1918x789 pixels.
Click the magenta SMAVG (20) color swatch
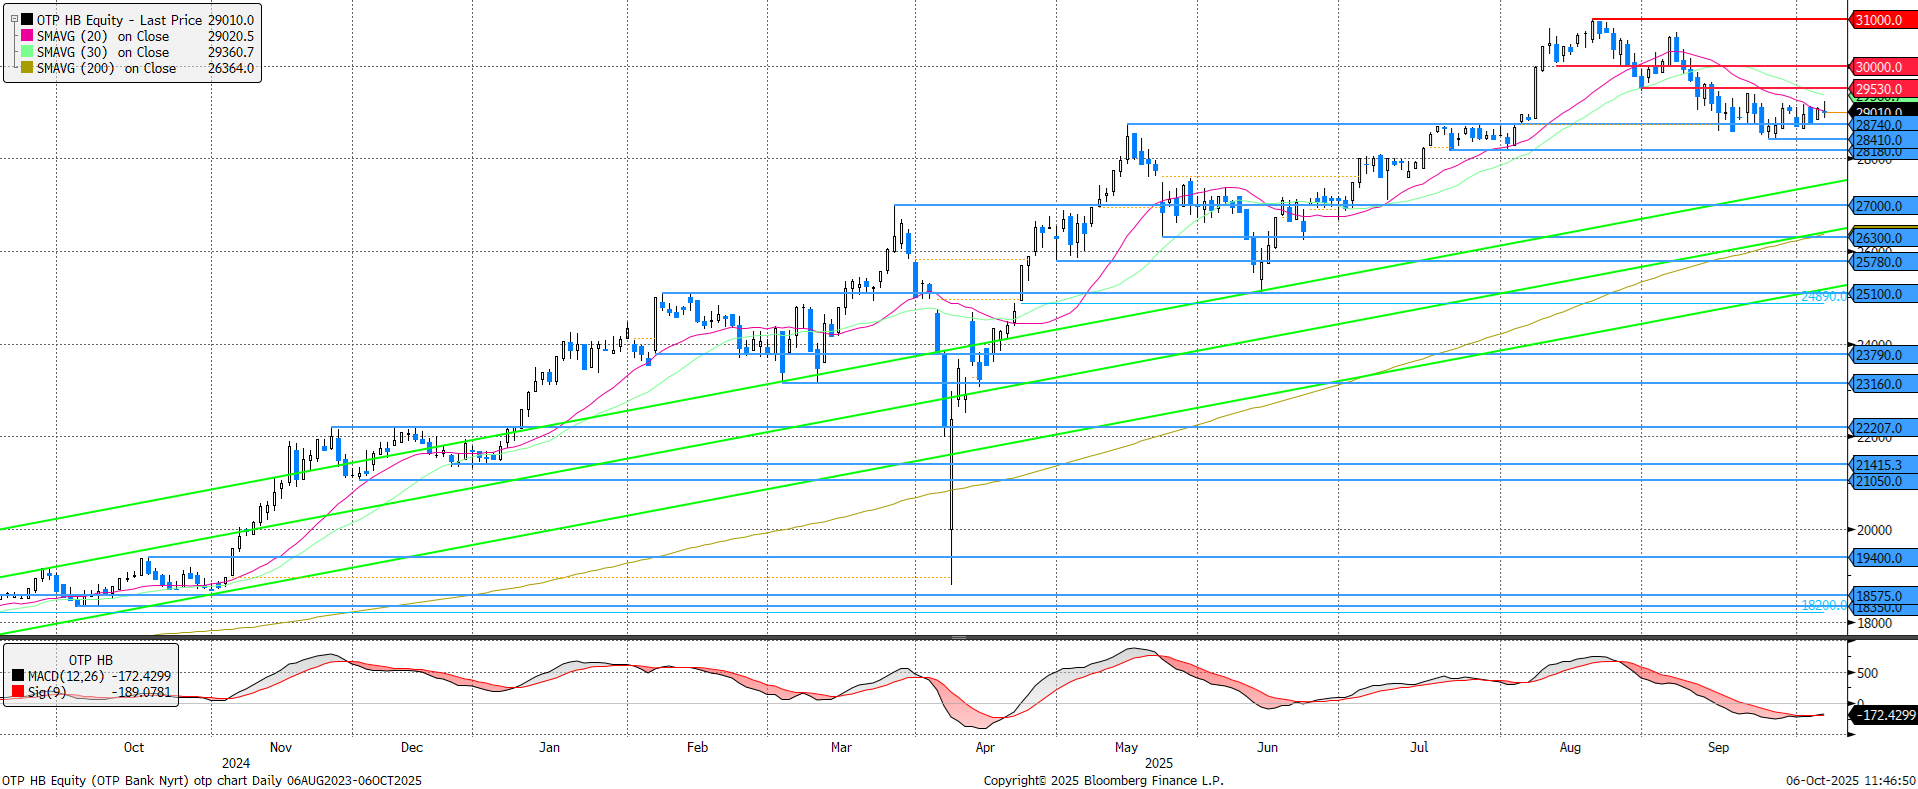[x=27, y=36]
